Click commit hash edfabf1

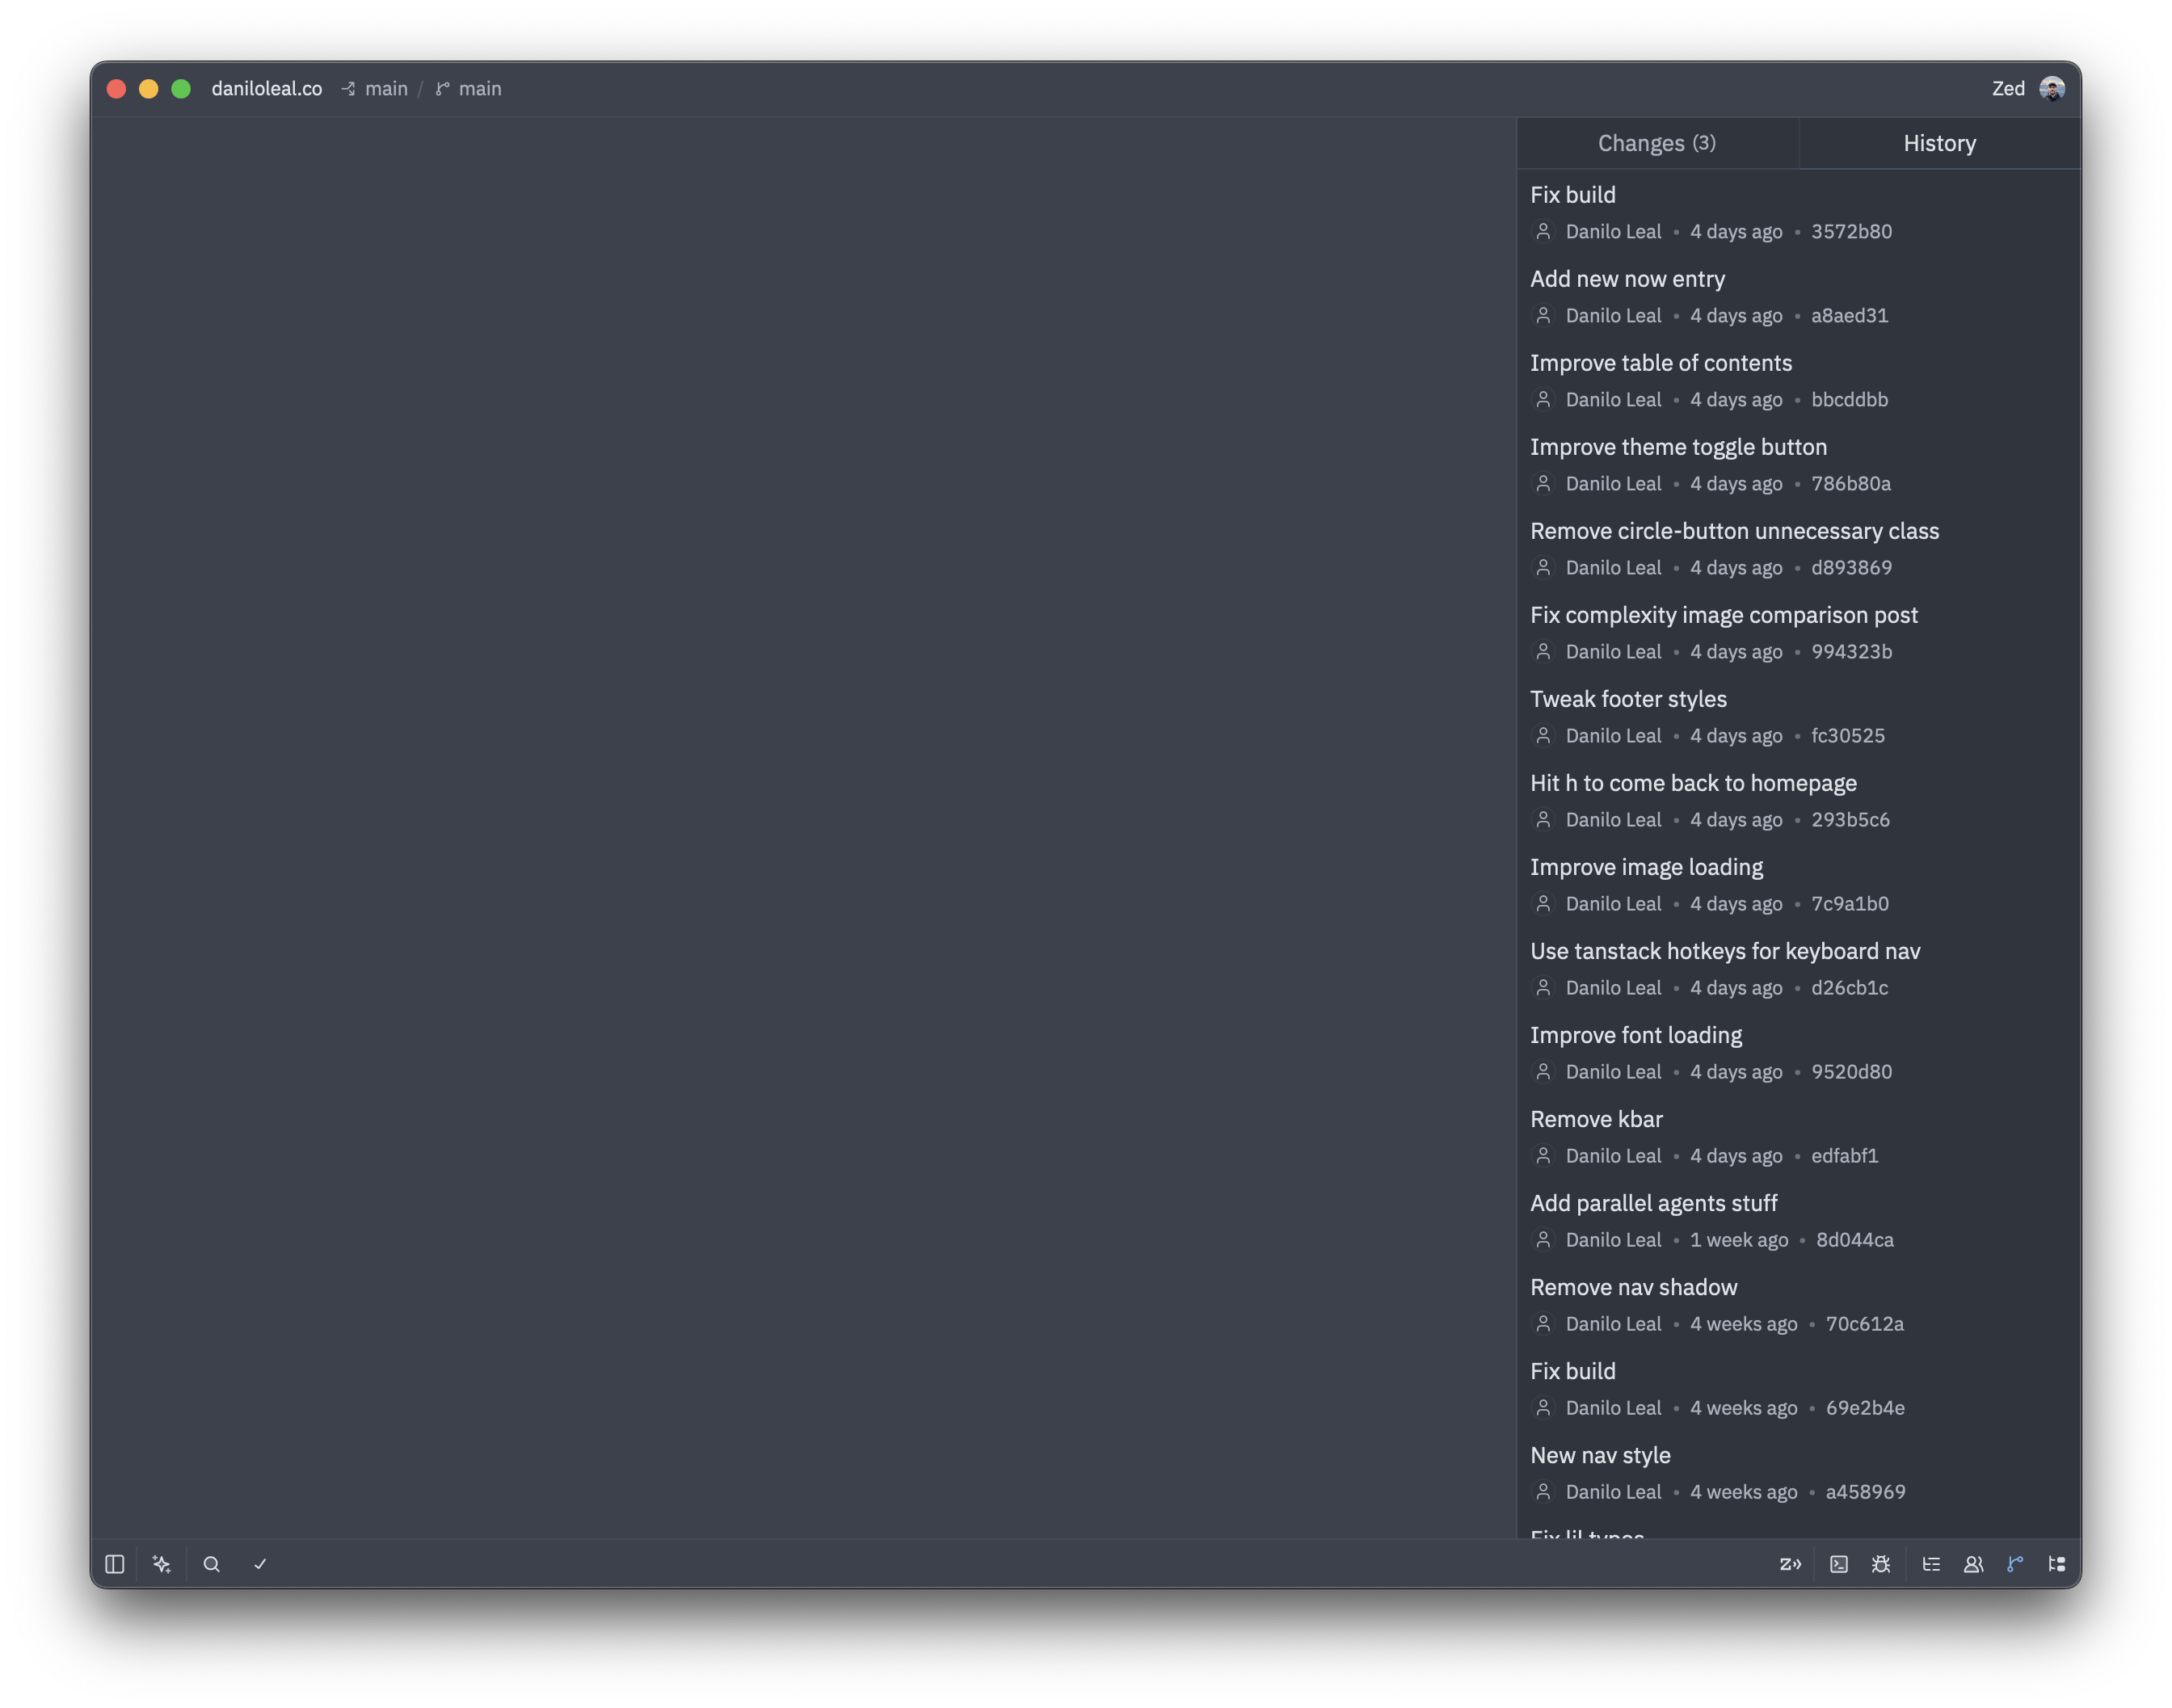pyautogui.click(x=1844, y=1156)
